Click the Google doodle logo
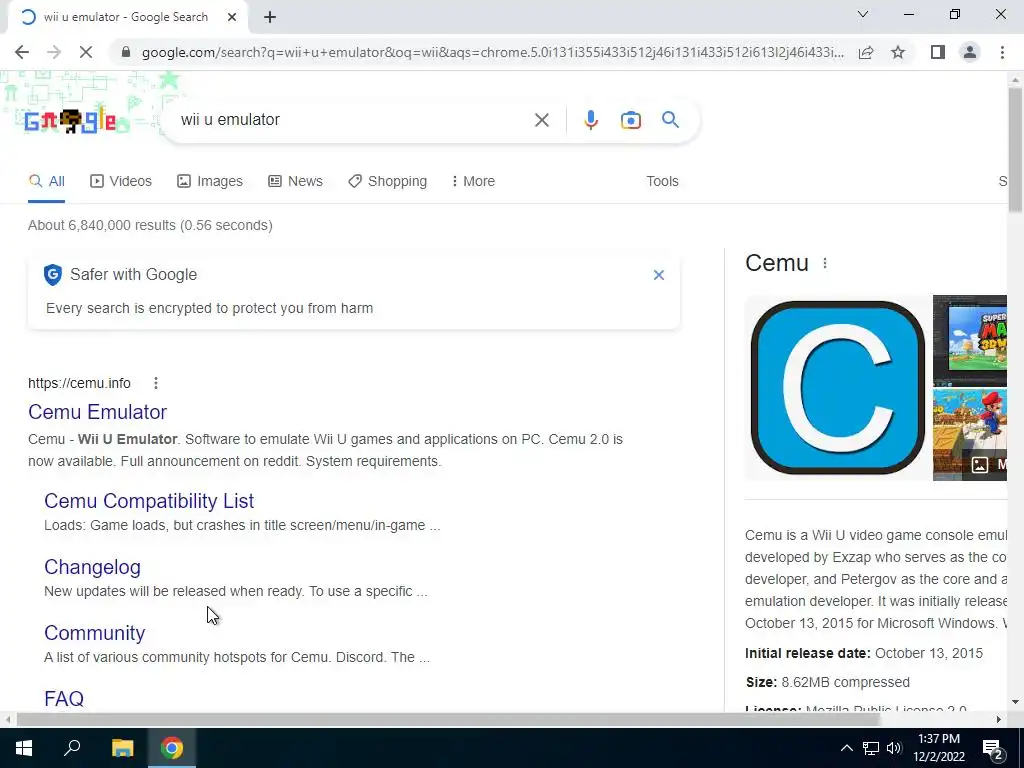 [x=71, y=121]
